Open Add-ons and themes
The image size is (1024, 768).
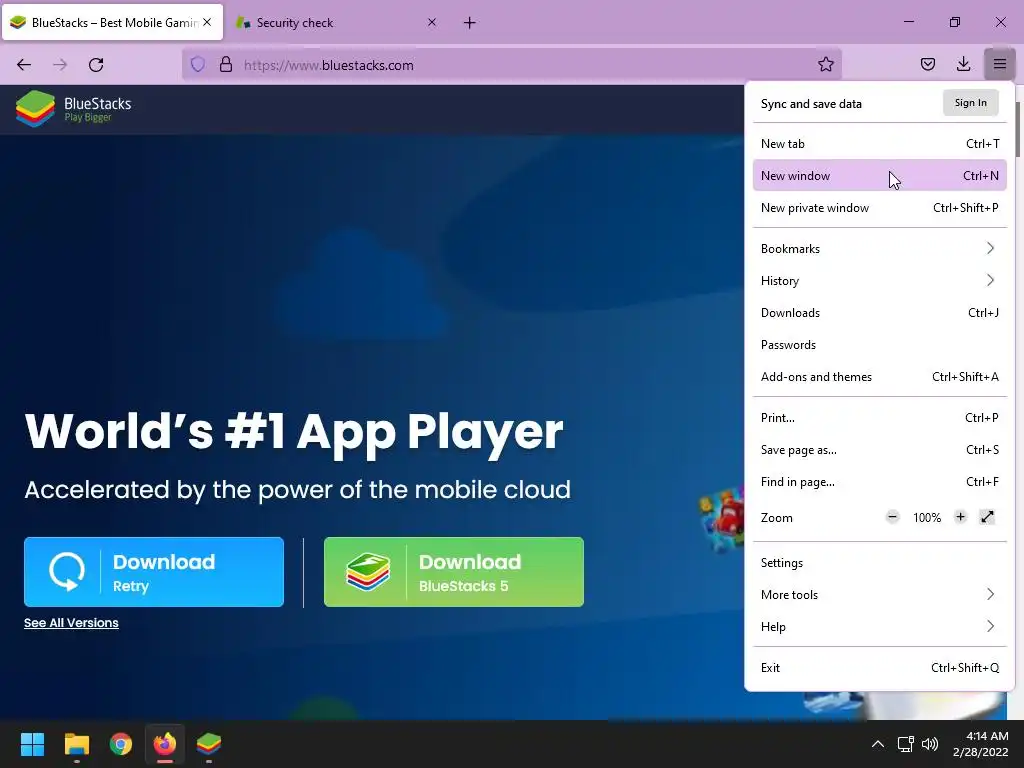coord(880,377)
